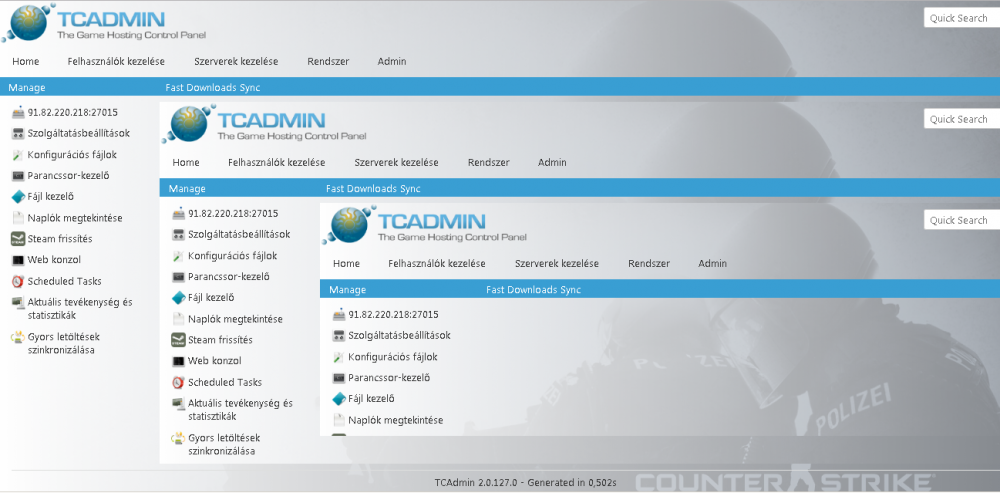This screenshot has height=493, width=1000.
Task: Focus the topmost Quick Search field
Action: 959,18
